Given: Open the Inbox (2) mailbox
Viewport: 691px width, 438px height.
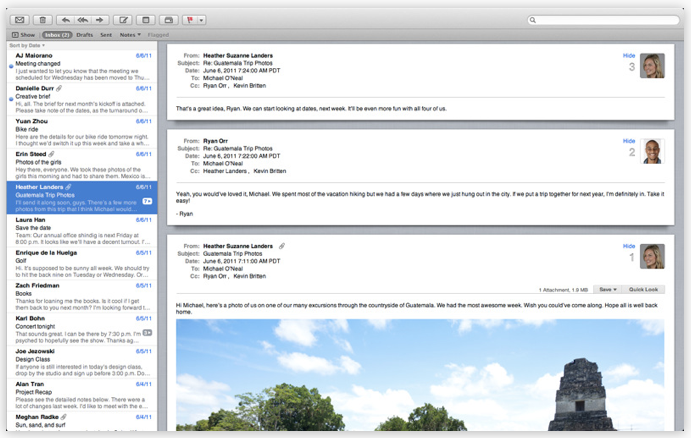Looking at the screenshot, I should pos(57,35).
